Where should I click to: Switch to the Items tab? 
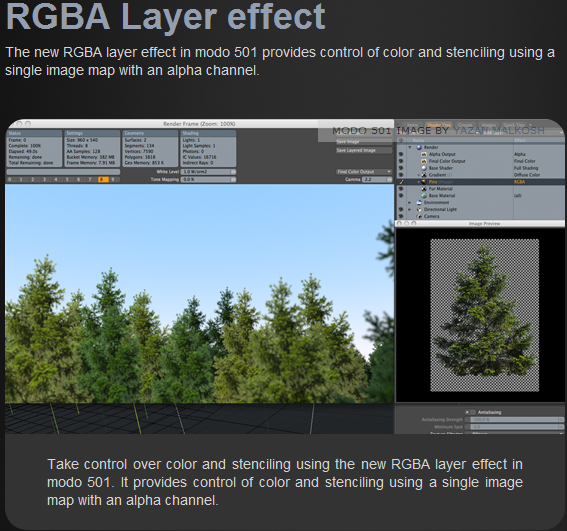pyautogui.click(x=412, y=125)
